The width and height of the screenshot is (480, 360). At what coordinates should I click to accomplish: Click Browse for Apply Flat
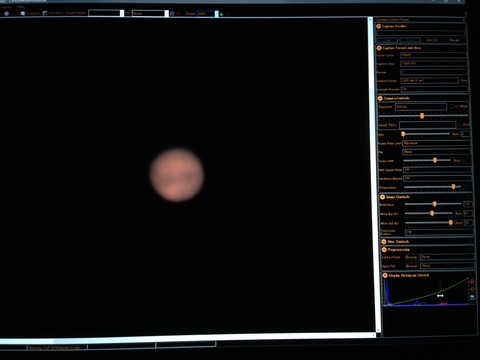pos(412,266)
